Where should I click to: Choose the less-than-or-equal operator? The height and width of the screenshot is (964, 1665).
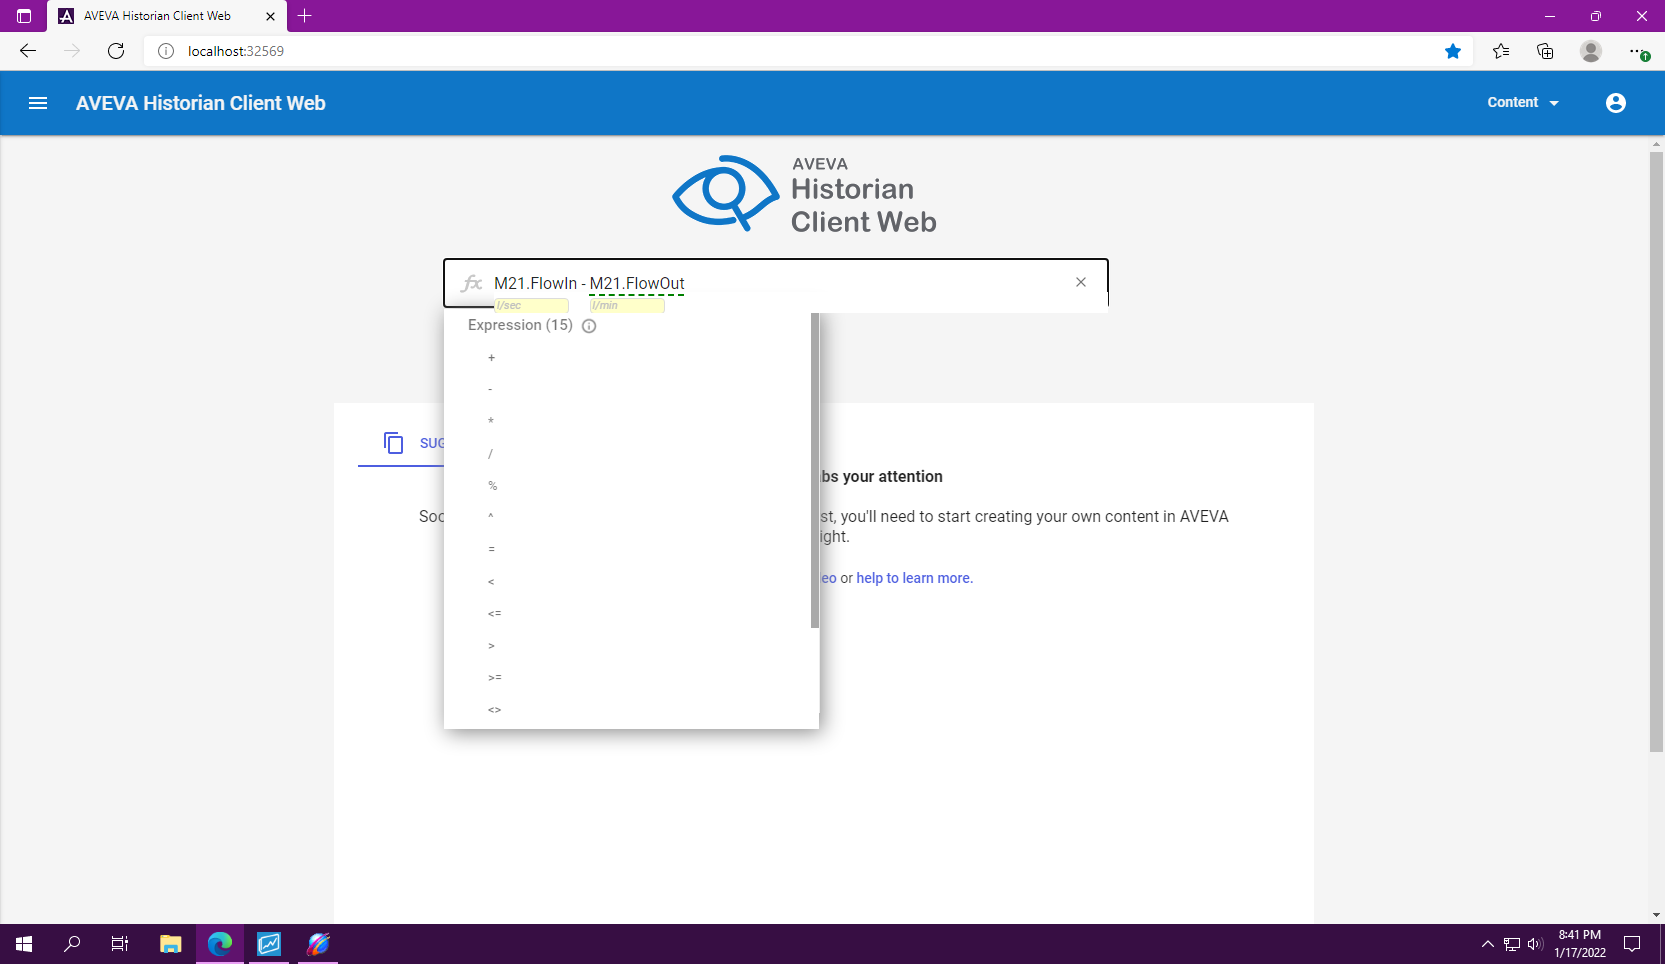click(x=494, y=614)
